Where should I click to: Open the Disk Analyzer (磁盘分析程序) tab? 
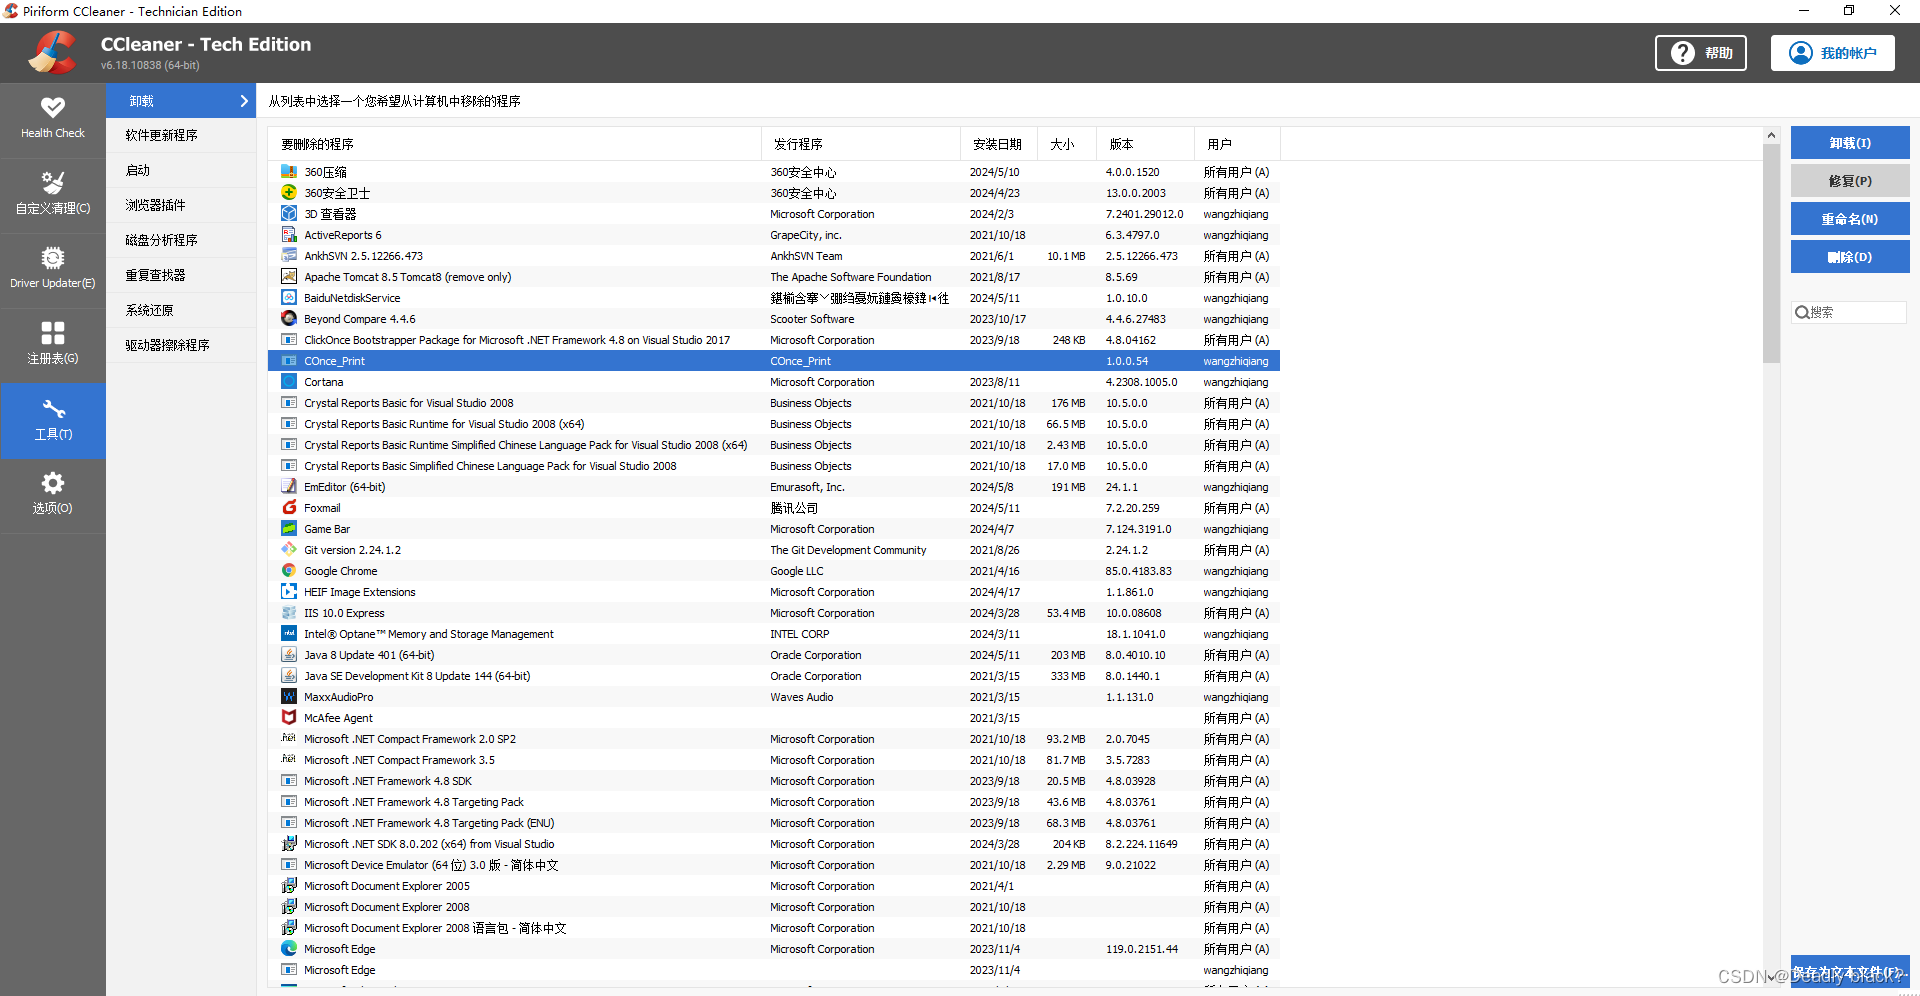coord(181,240)
